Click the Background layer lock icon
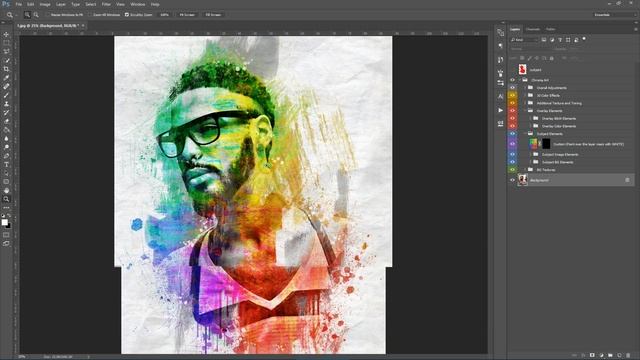Image resolution: width=640 pixels, height=360 pixels. (627, 180)
